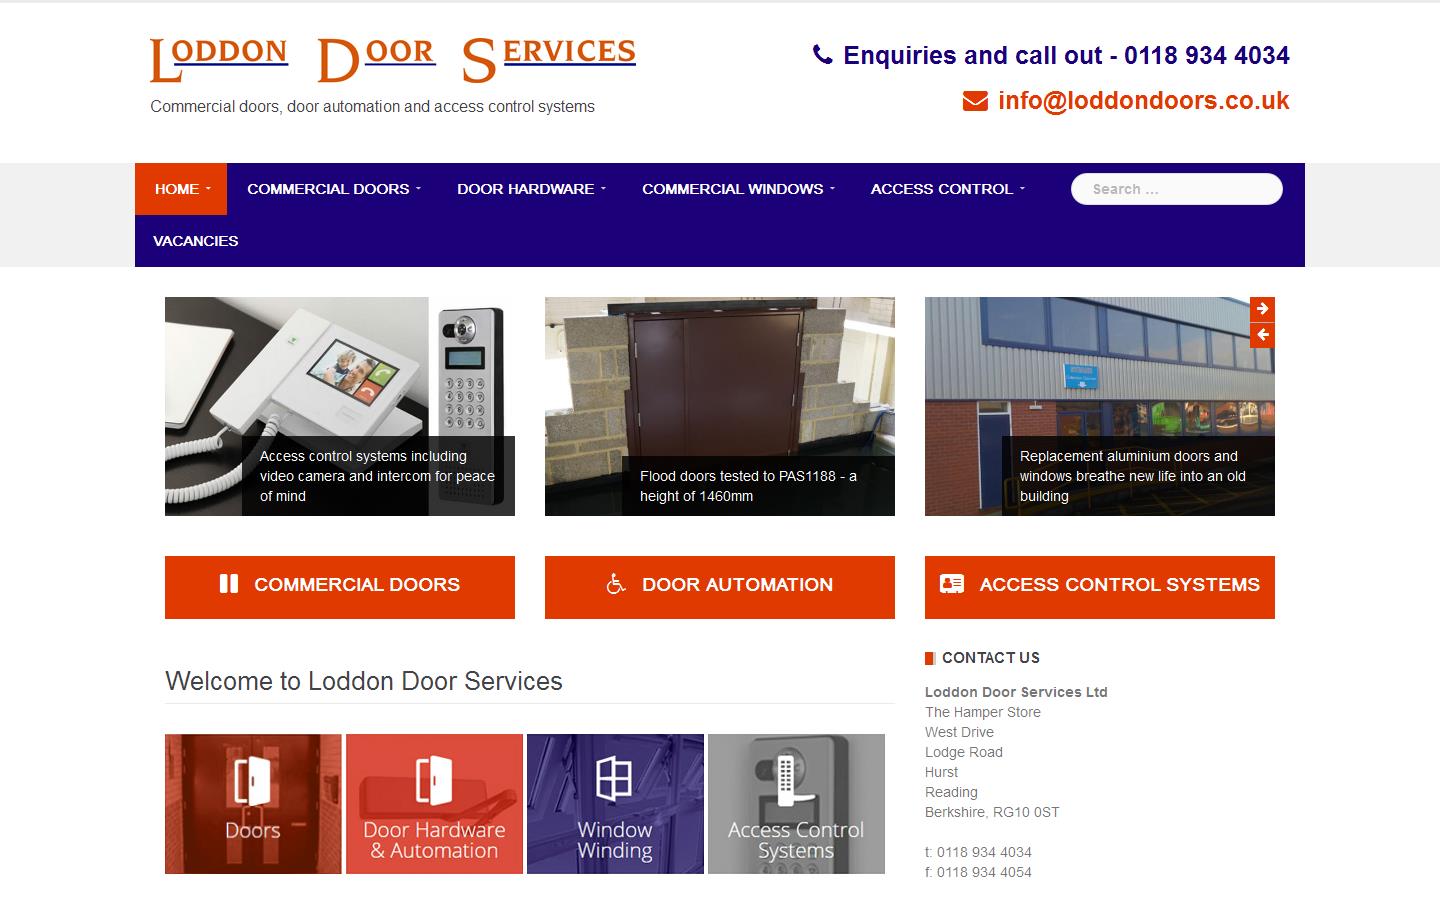Open the flood doors slide thumbnail
This screenshot has height=900, width=1440.
coord(720,406)
